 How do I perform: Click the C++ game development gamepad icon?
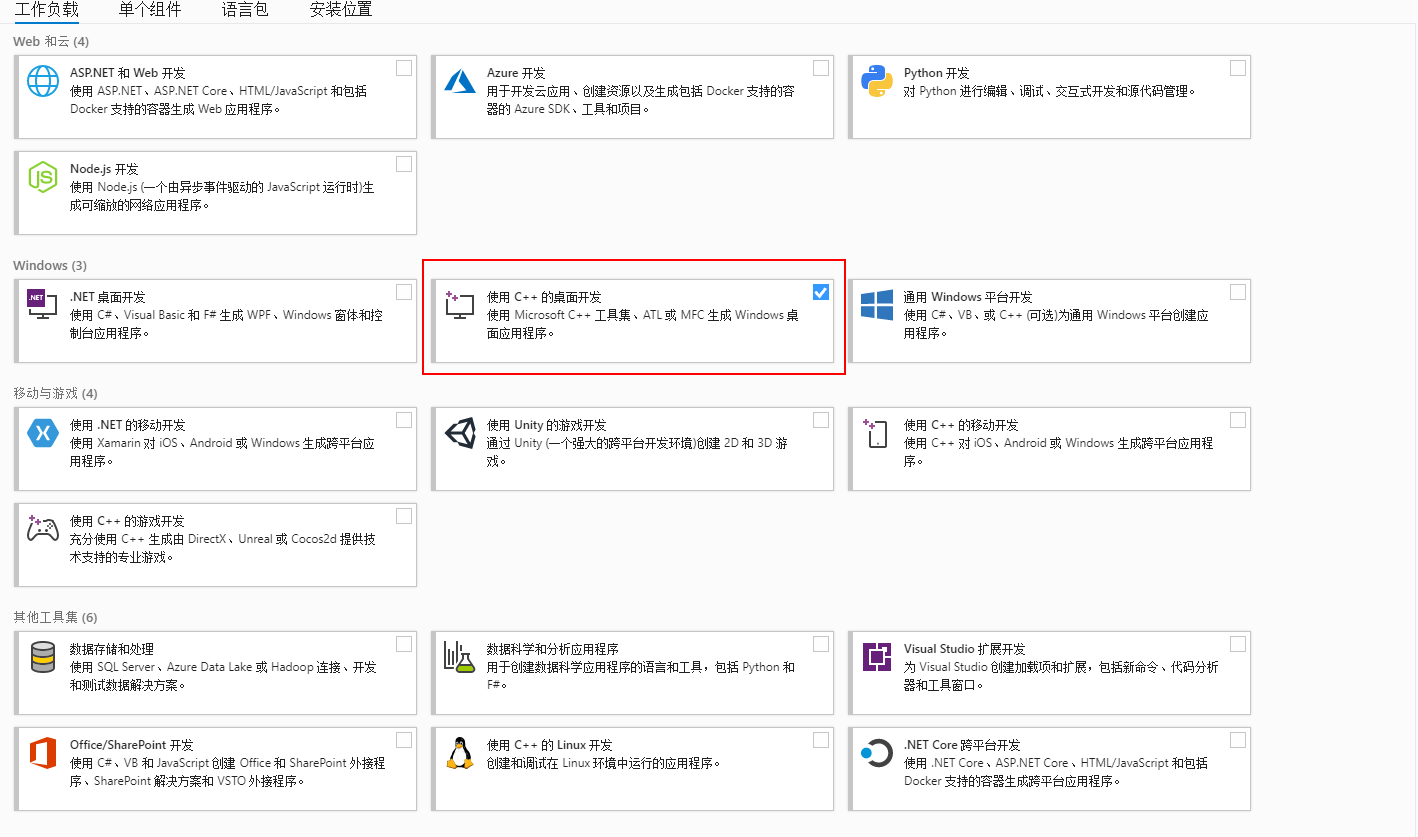[x=43, y=529]
